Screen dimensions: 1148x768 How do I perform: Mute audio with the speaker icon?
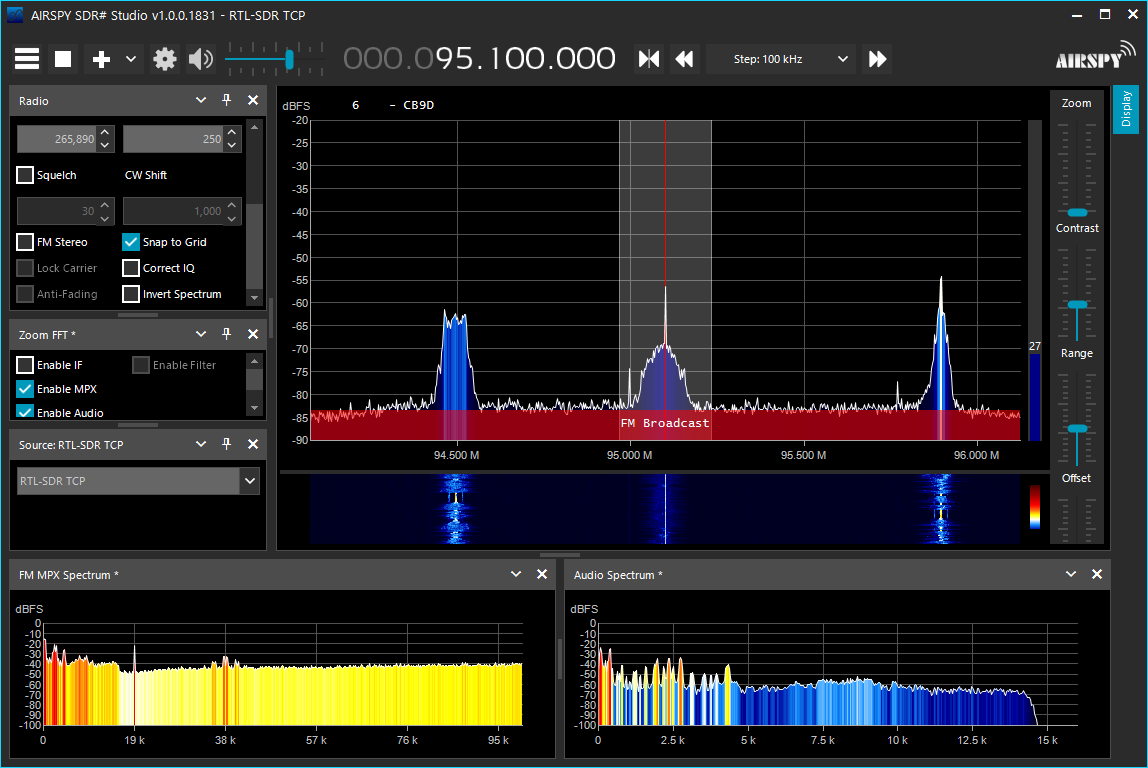(201, 59)
